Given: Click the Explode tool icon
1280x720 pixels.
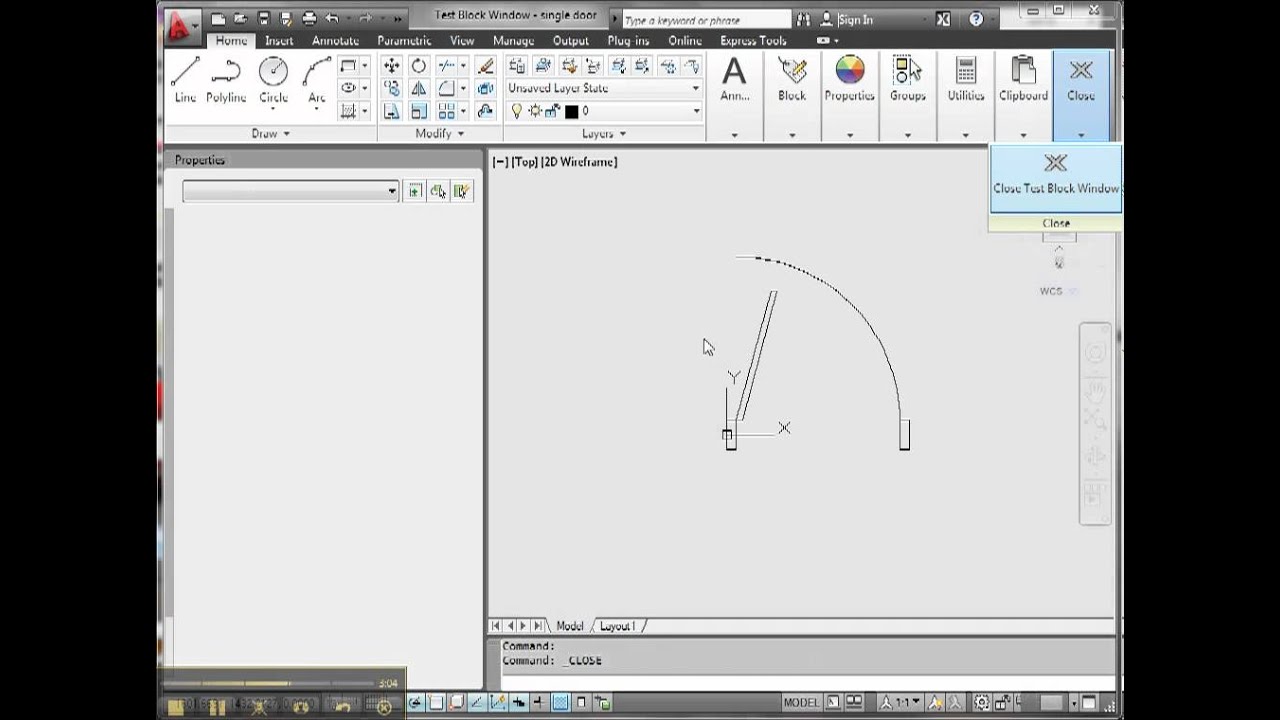Looking at the screenshot, I should click(x=486, y=88).
